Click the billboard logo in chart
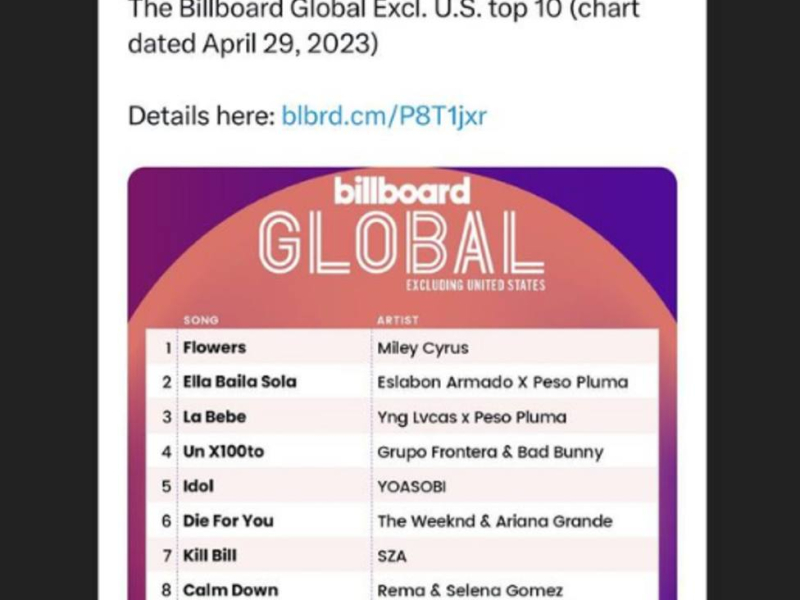Viewport: 800px width, 600px height. [x=402, y=190]
